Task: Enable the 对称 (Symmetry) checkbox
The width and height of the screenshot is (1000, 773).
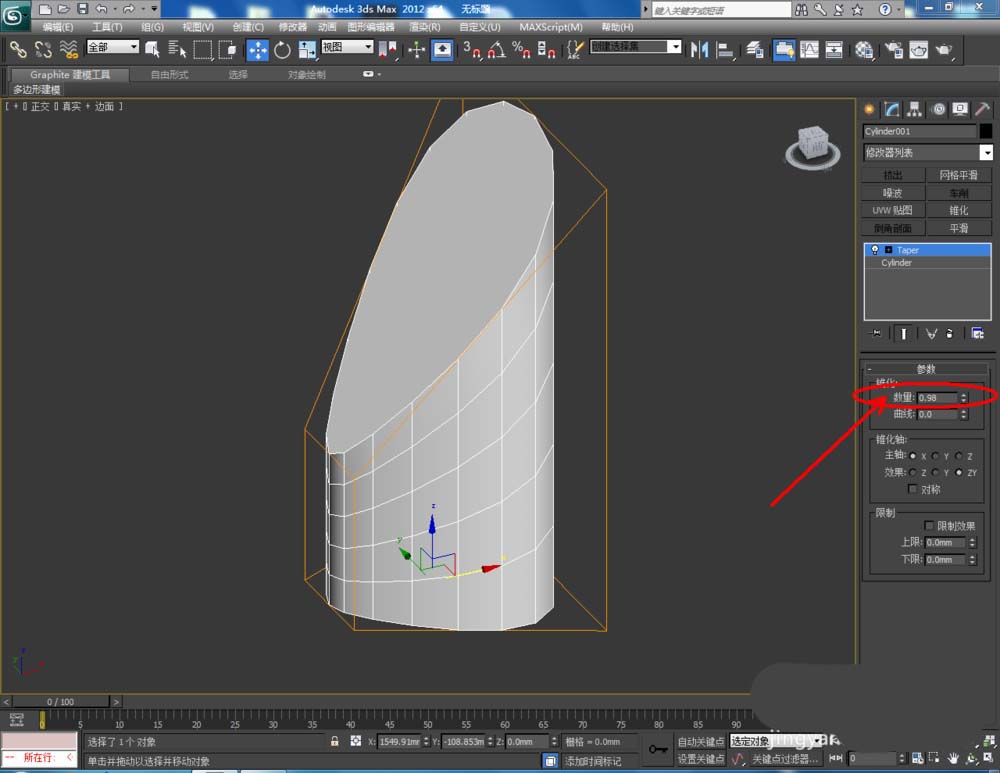Action: point(911,489)
